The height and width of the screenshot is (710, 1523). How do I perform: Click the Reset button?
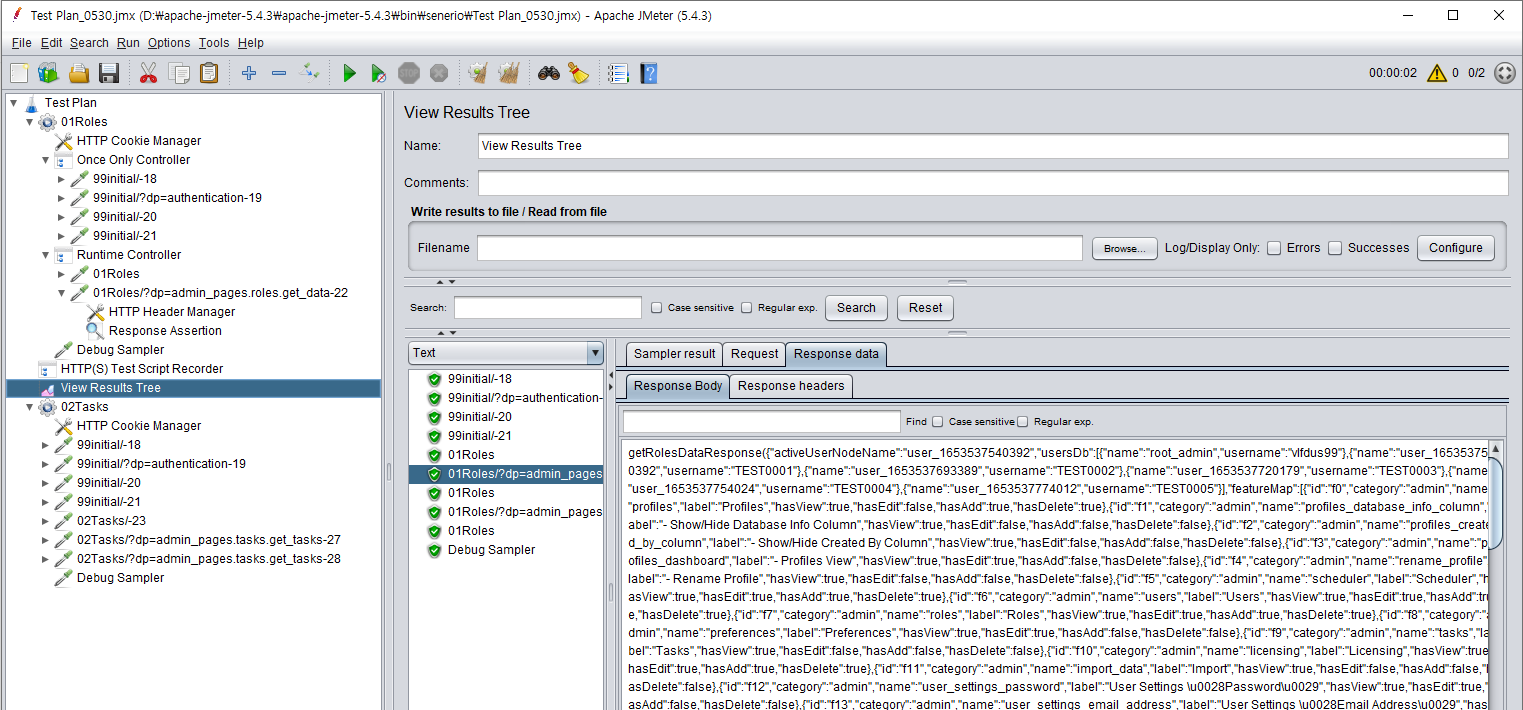pyautogui.click(x=925, y=308)
